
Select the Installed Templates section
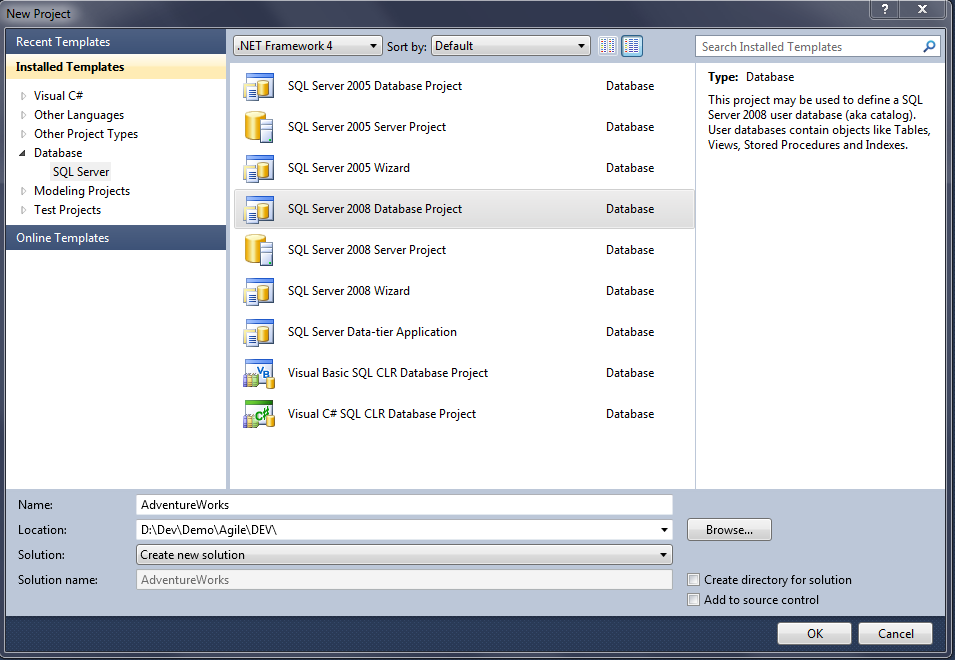[x=116, y=67]
